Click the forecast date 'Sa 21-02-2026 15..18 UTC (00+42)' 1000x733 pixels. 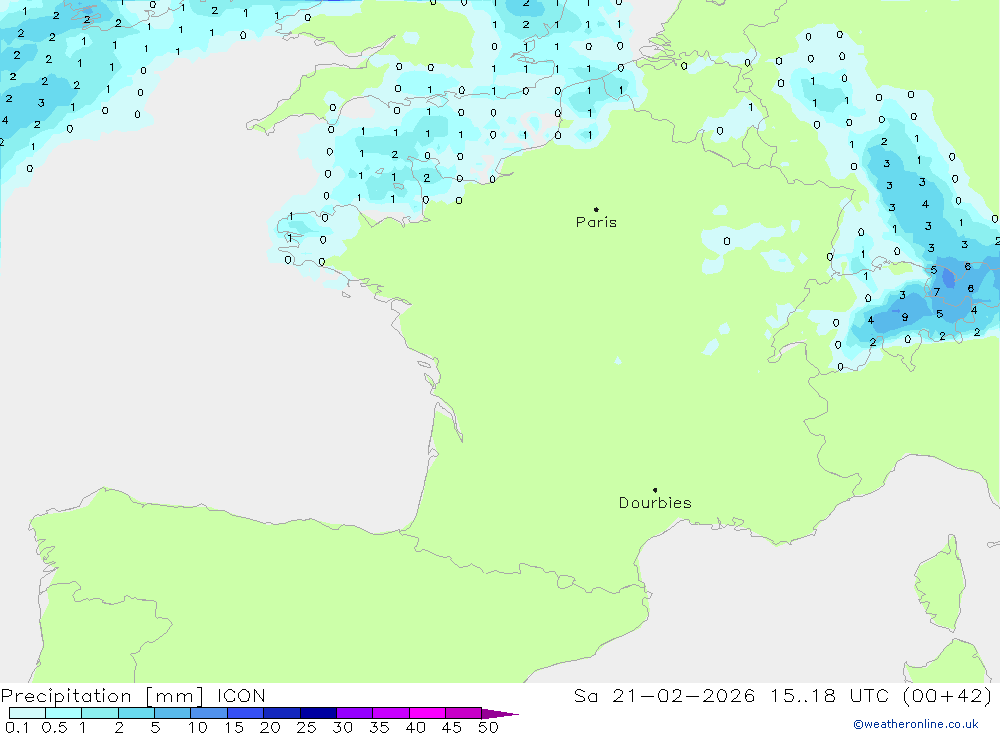point(783,695)
